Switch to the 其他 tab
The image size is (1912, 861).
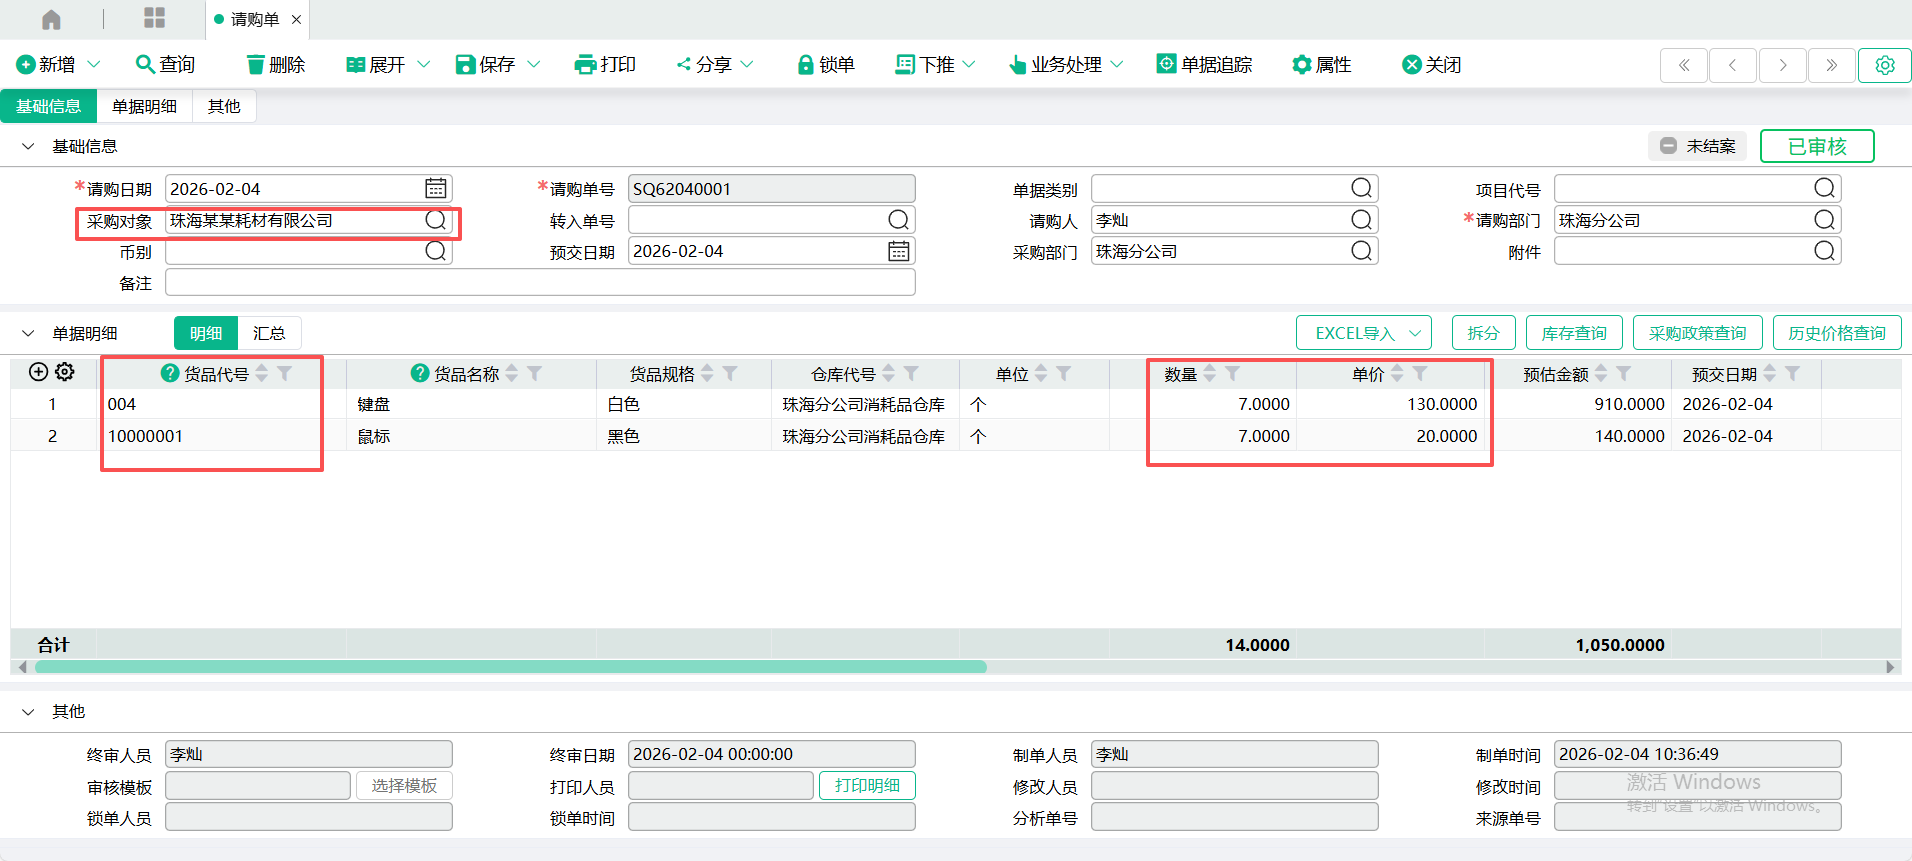224,106
